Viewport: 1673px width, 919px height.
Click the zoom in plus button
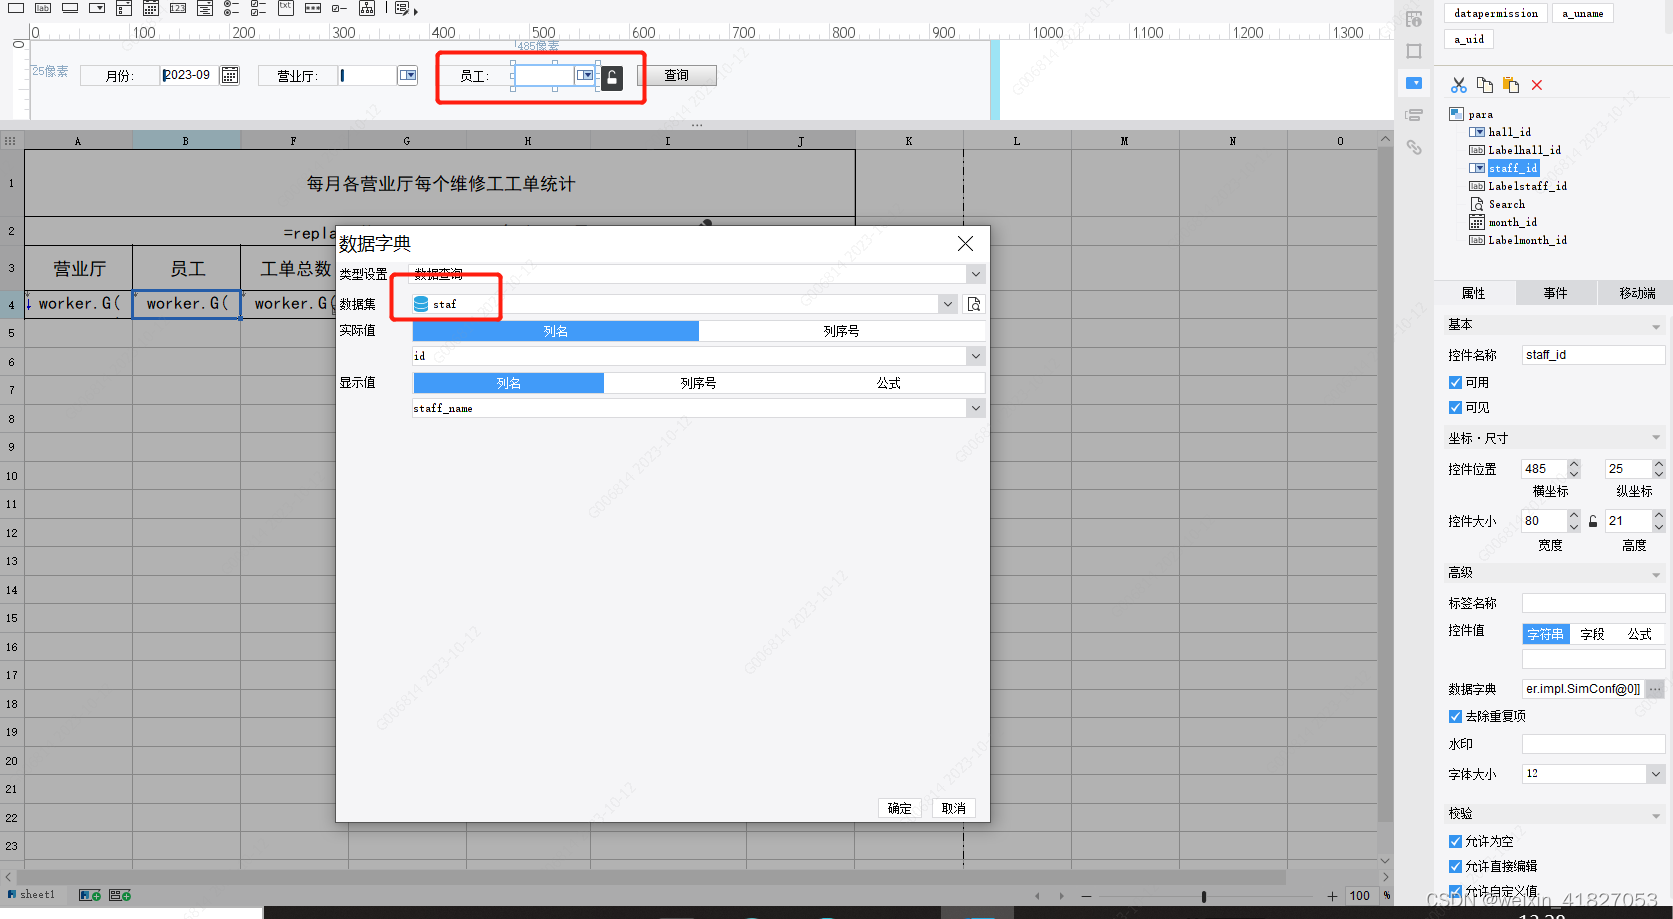[x=1332, y=896]
